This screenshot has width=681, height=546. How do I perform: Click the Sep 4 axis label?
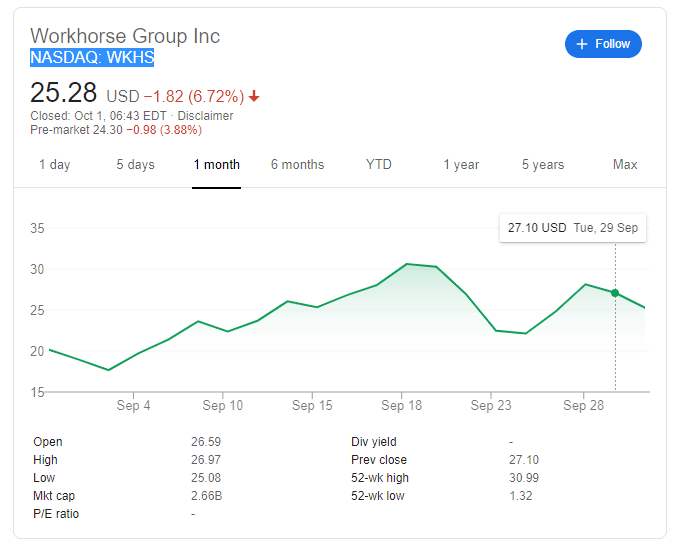pyautogui.click(x=134, y=406)
